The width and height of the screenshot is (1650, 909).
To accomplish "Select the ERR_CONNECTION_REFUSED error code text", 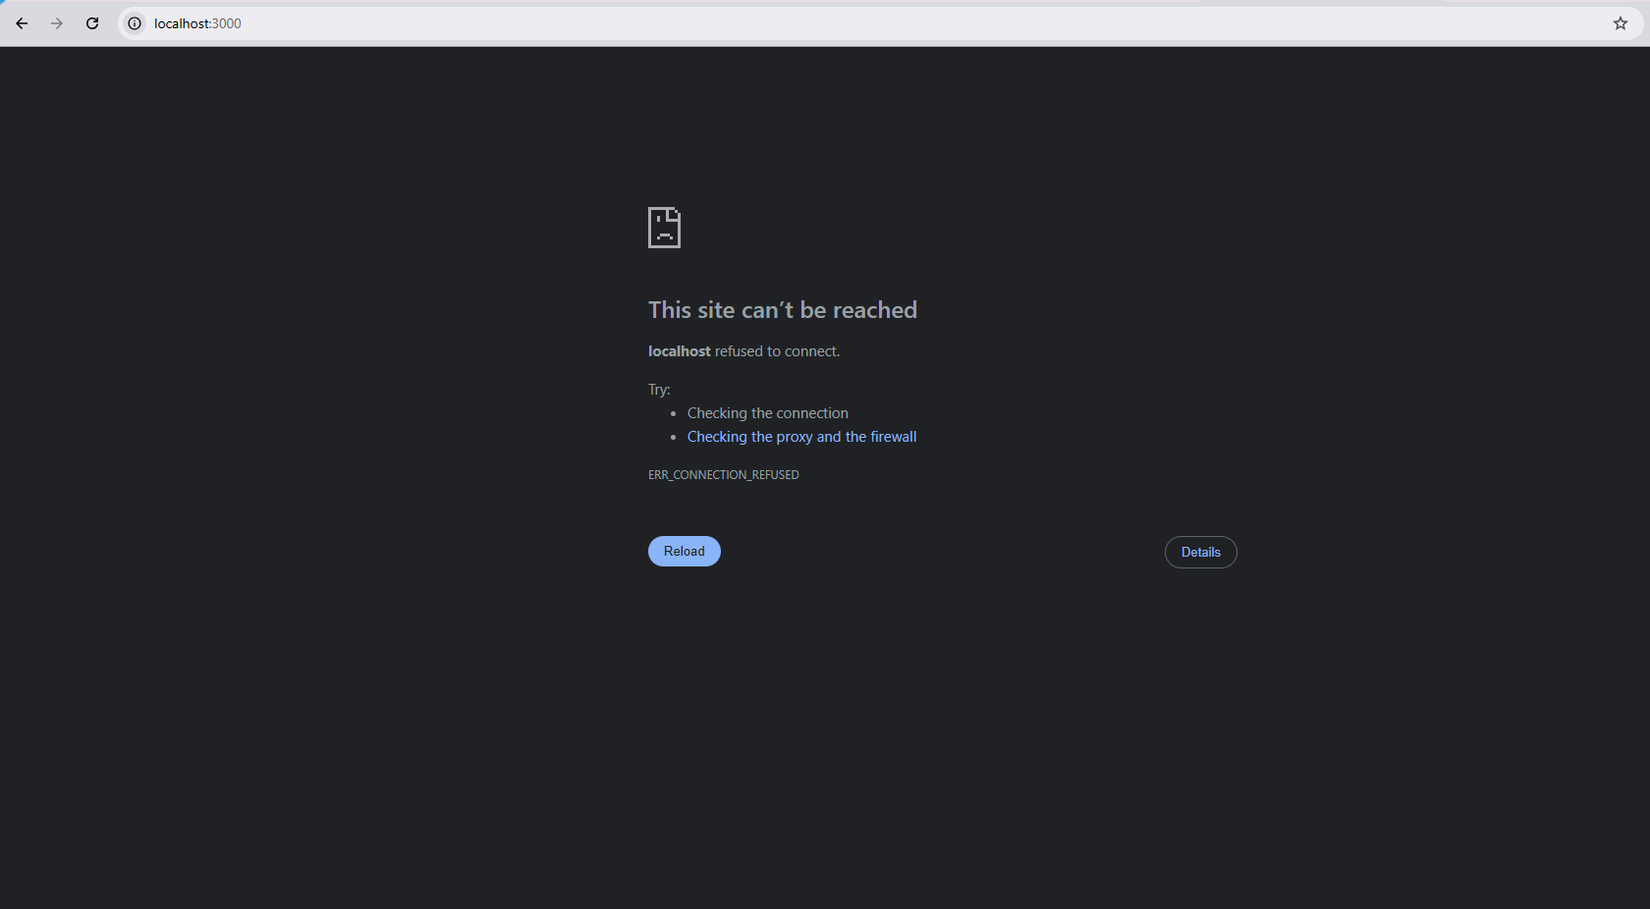I will [723, 475].
